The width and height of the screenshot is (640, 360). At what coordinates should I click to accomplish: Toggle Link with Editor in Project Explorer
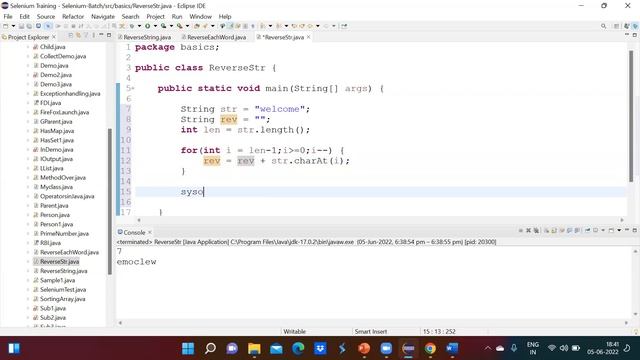[78, 36]
